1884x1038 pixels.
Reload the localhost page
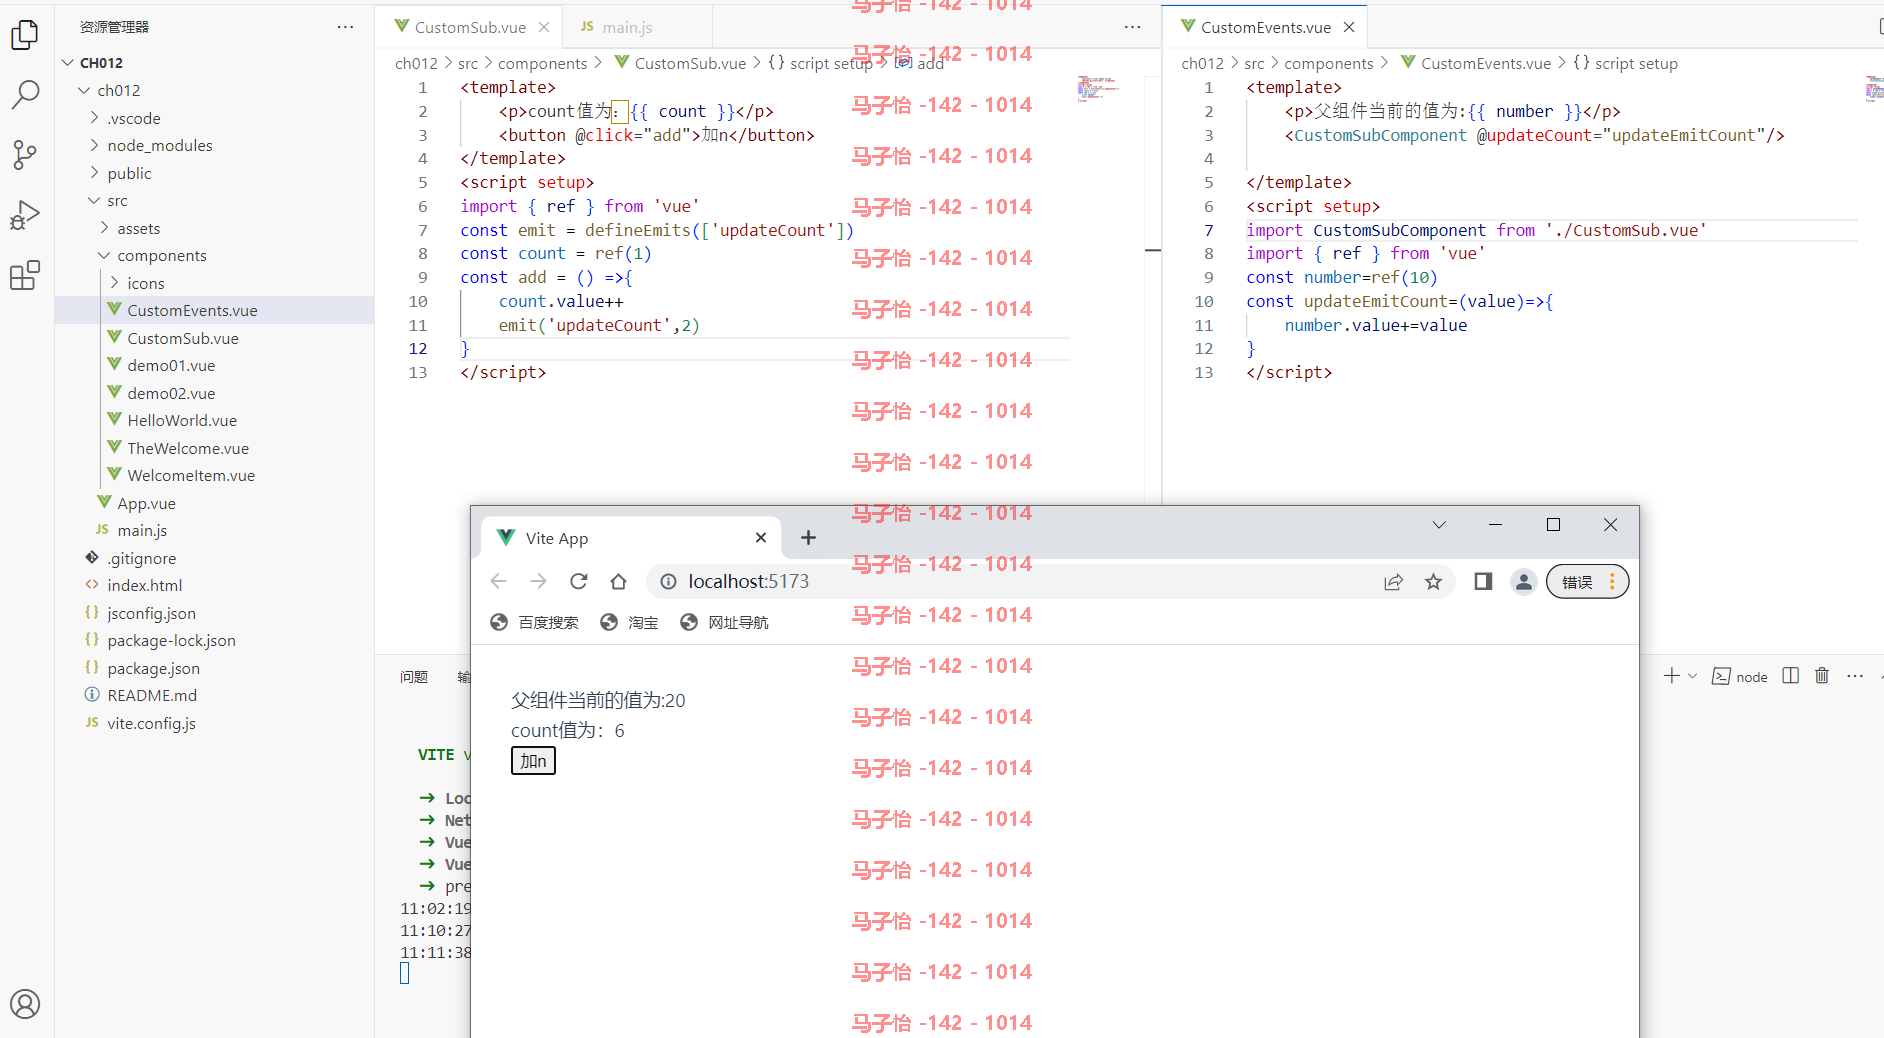click(579, 581)
